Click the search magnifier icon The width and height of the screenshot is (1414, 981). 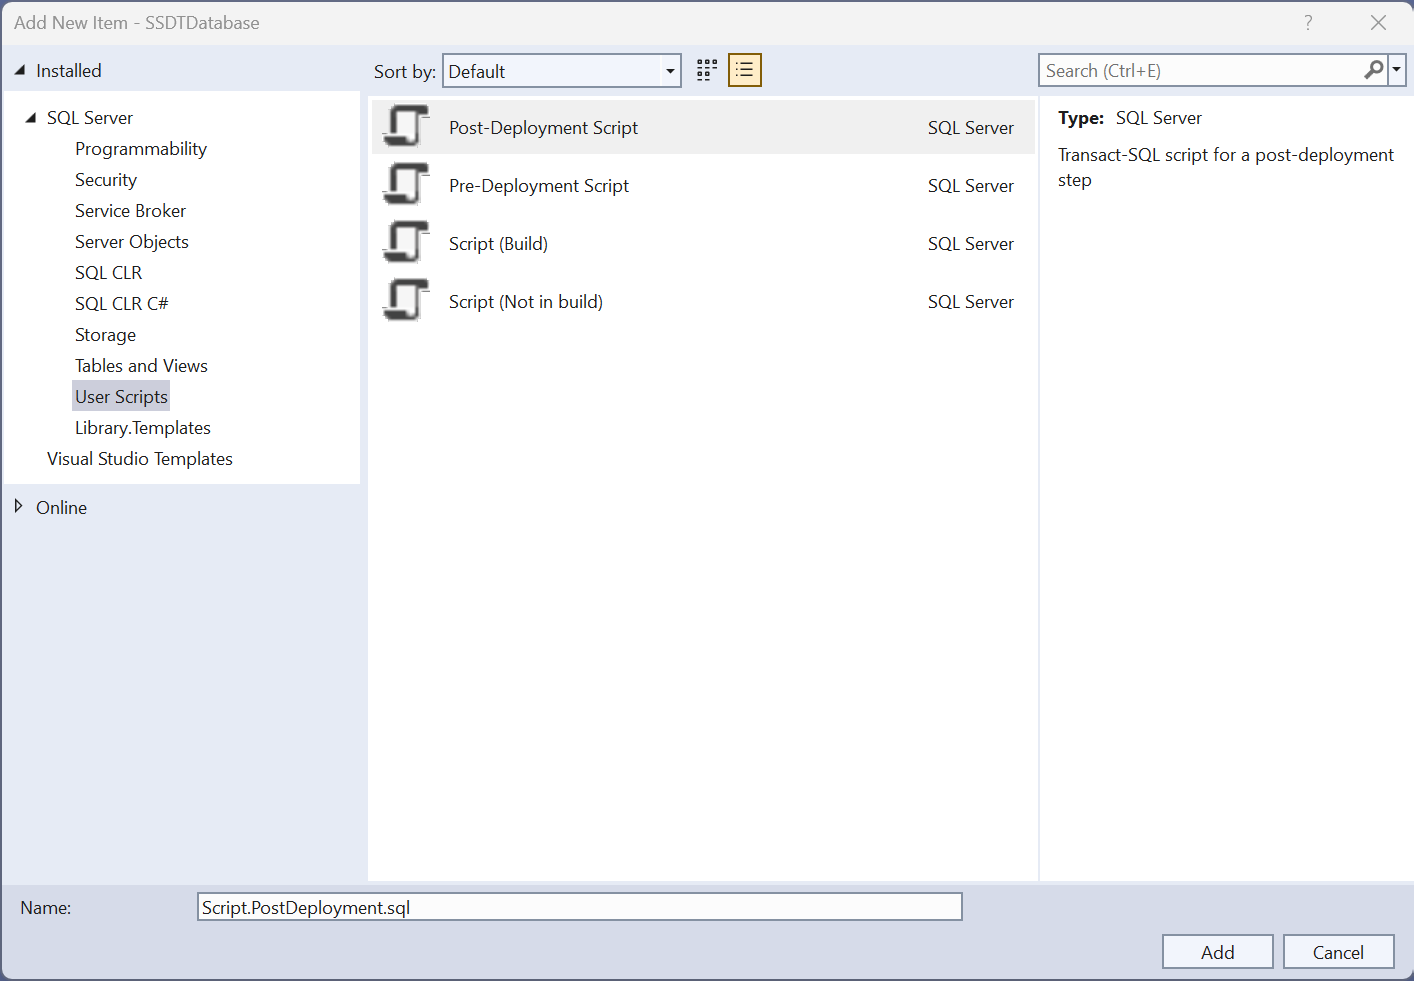[x=1373, y=69]
